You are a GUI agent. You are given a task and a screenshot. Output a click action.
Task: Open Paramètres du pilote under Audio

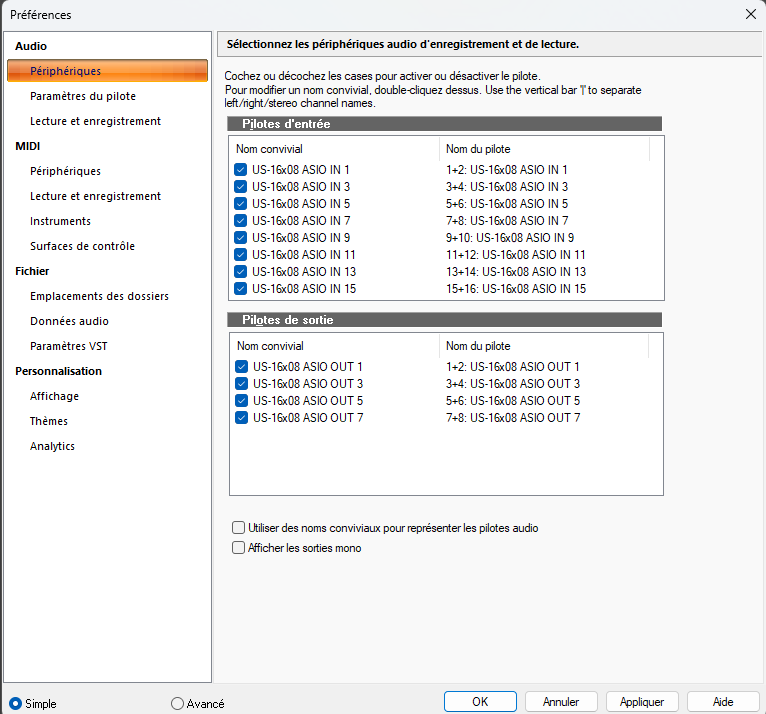pyautogui.click(x=83, y=96)
